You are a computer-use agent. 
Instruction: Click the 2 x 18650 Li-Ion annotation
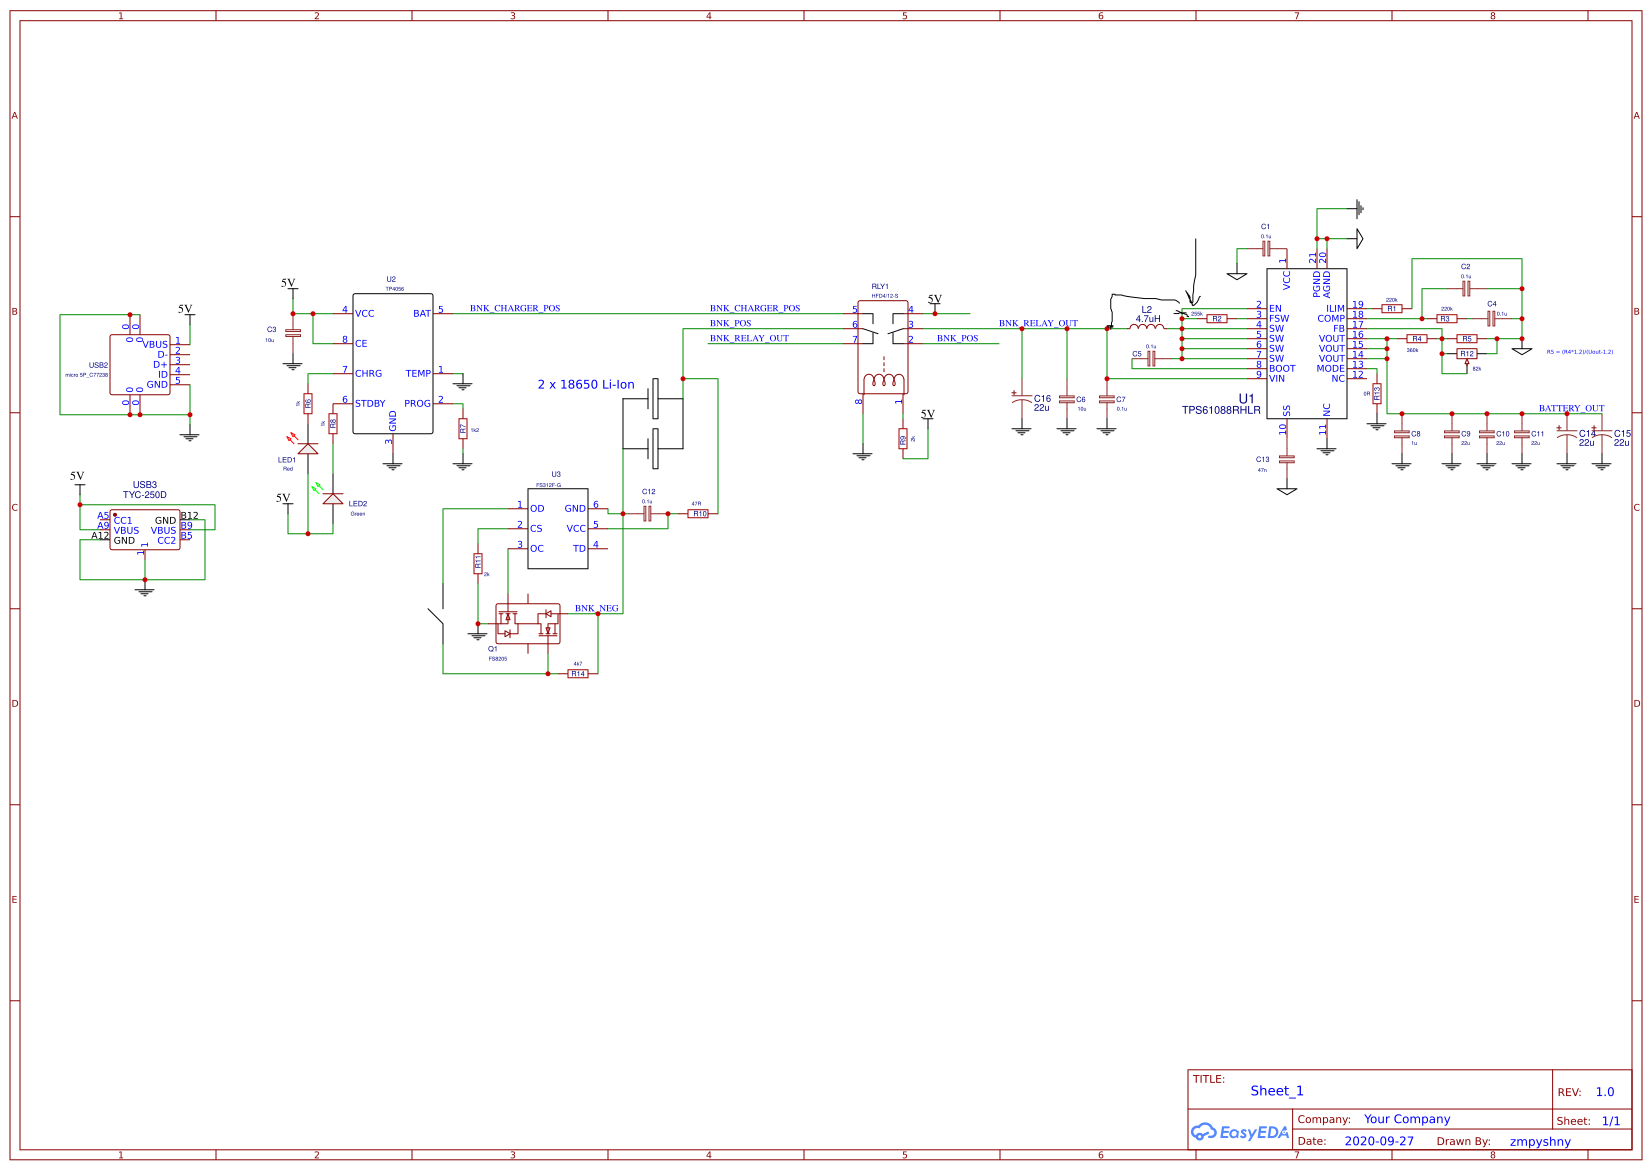tap(586, 384)
